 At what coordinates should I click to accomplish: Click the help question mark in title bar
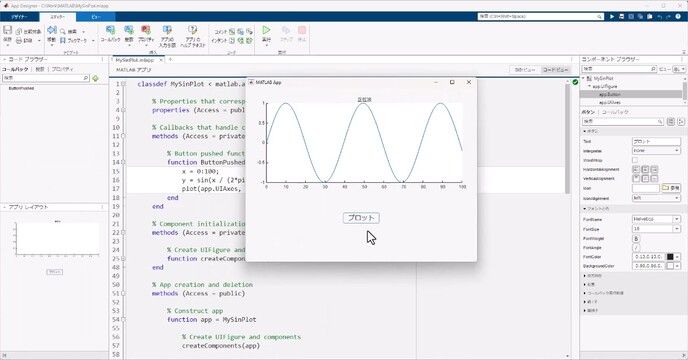pos(678,16)
